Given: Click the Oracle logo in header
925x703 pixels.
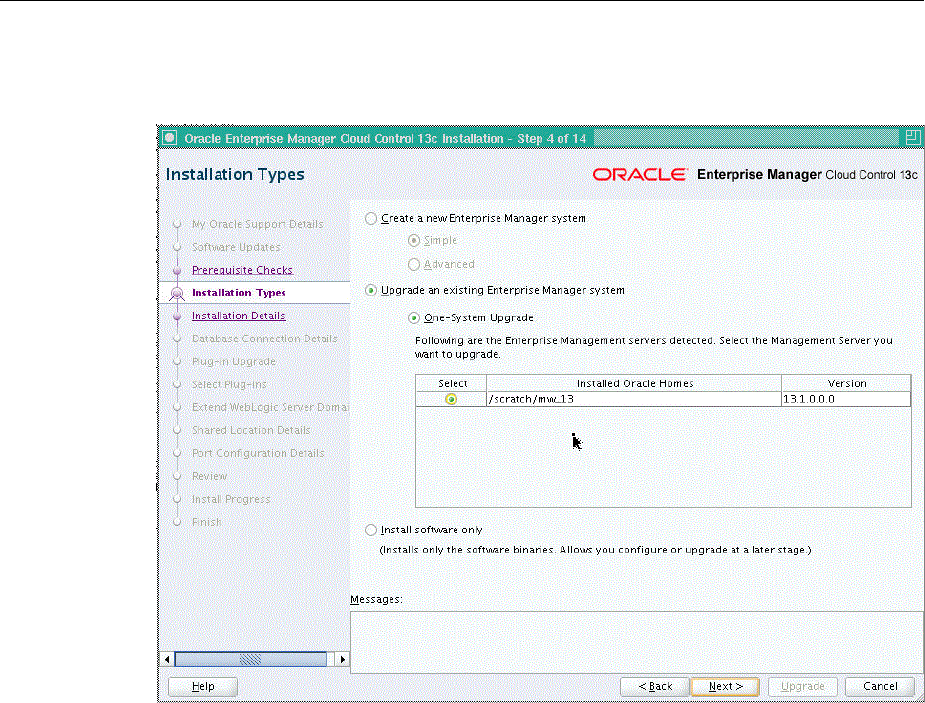Looking at the screenshot, I should pos(640,175).
